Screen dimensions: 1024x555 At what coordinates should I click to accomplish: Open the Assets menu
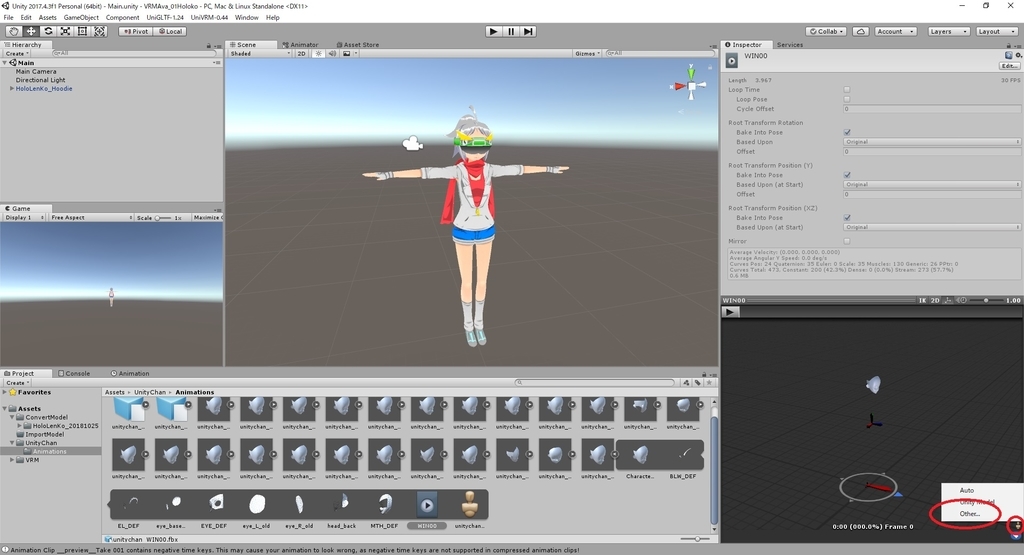pyautogui.click(x=48, y=18)
